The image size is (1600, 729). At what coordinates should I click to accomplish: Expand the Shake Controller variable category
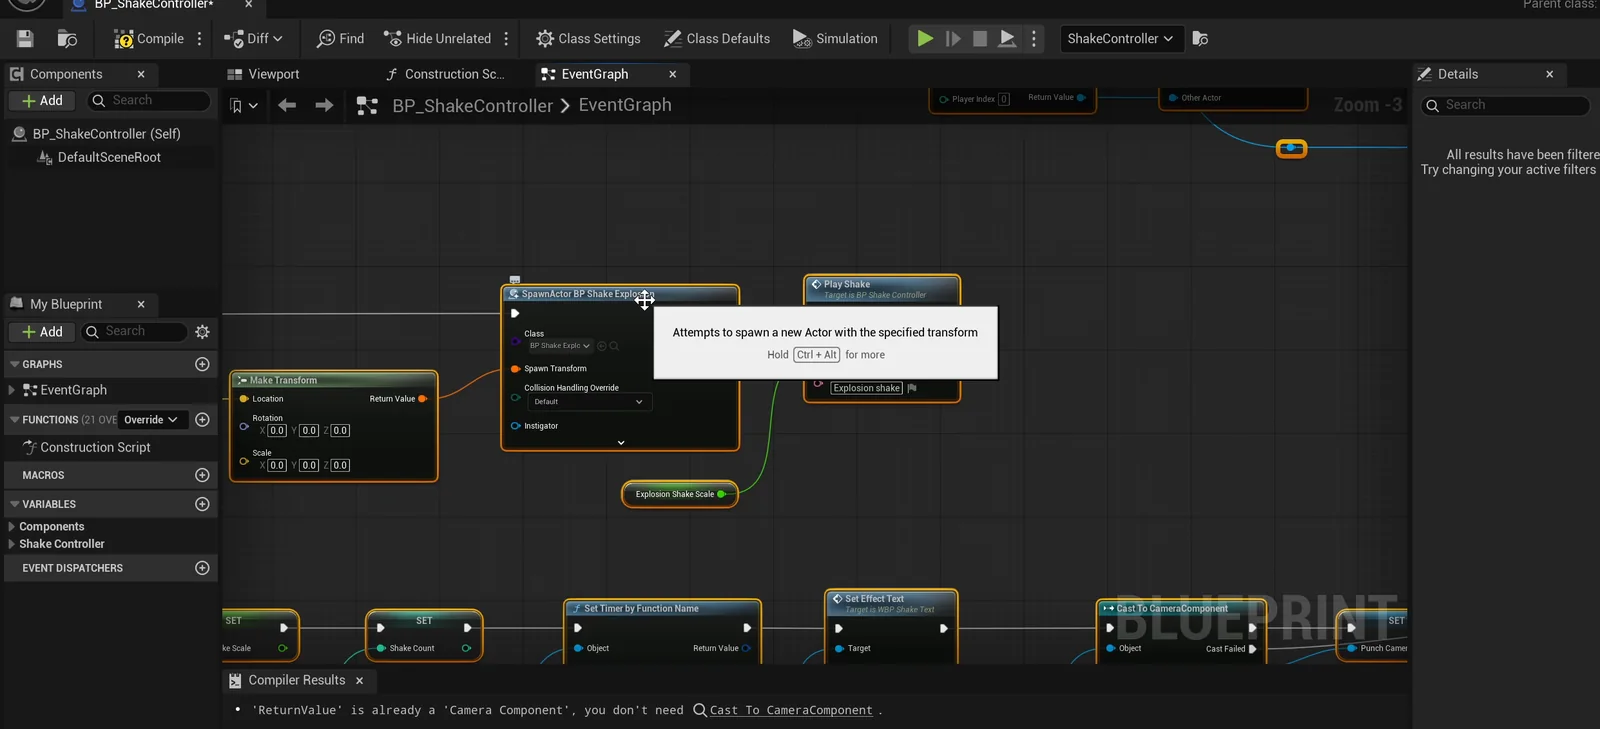(12, 544)
